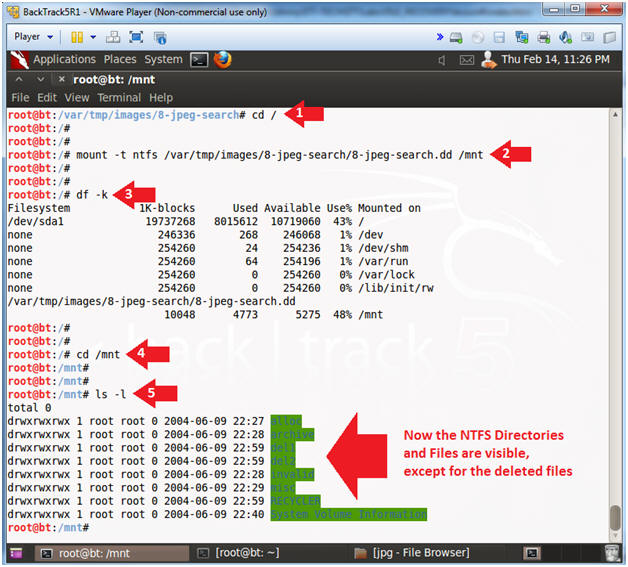
Task: Click the floppy drive device icon
Action: (x=499, y=38)
